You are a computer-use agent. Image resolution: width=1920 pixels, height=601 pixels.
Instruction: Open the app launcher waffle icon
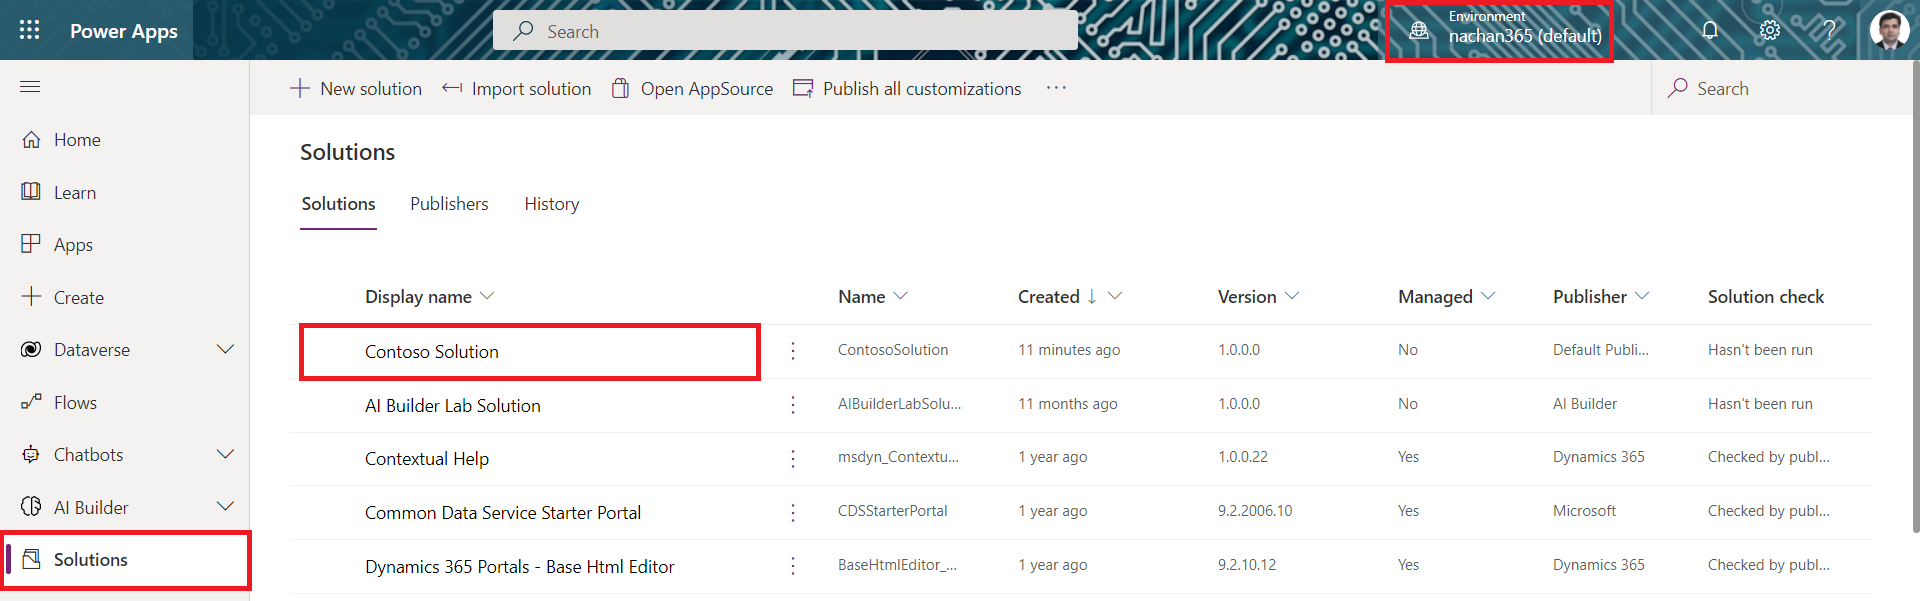(30, 30)
